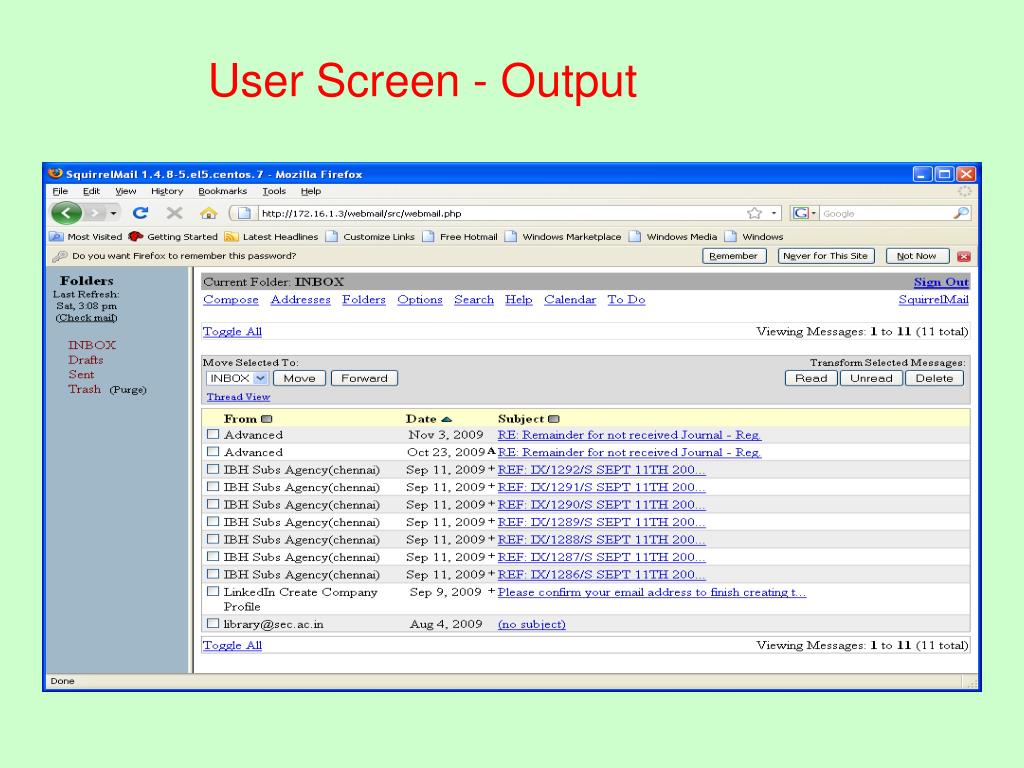Open the search engine selector dropdown
Image resolution: width=1024 pixels, height=768 pixels.
pos(814,214)
